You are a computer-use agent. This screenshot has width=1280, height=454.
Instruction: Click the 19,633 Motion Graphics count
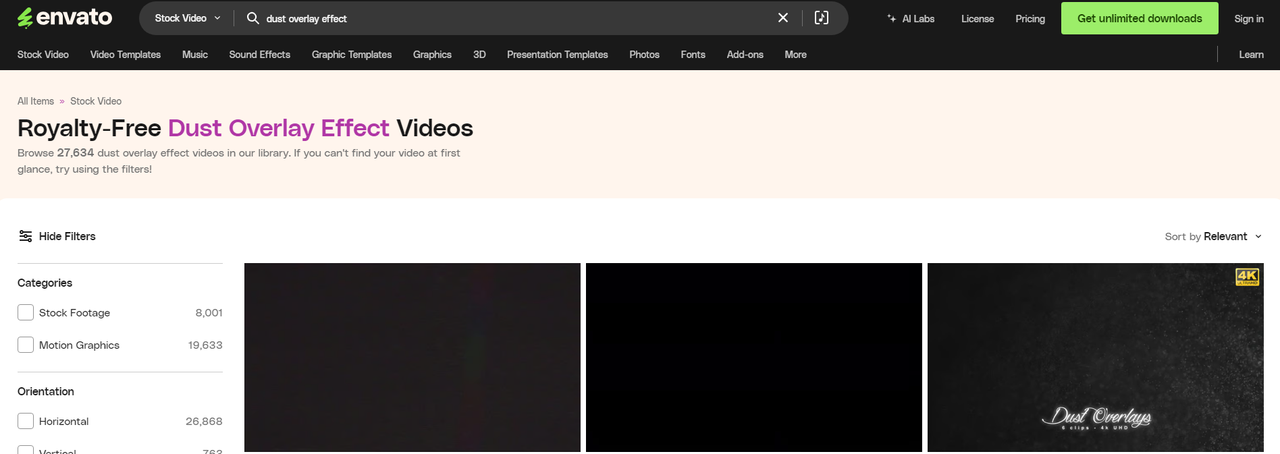(206, 345)
